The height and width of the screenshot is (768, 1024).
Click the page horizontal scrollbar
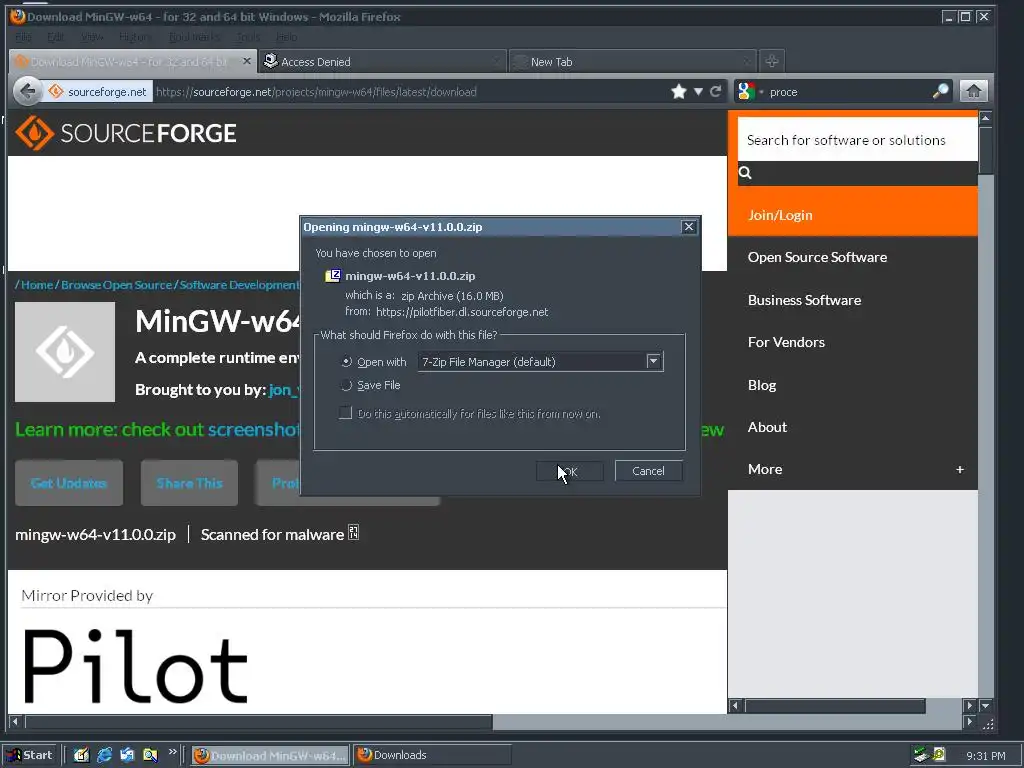(258, 722)
